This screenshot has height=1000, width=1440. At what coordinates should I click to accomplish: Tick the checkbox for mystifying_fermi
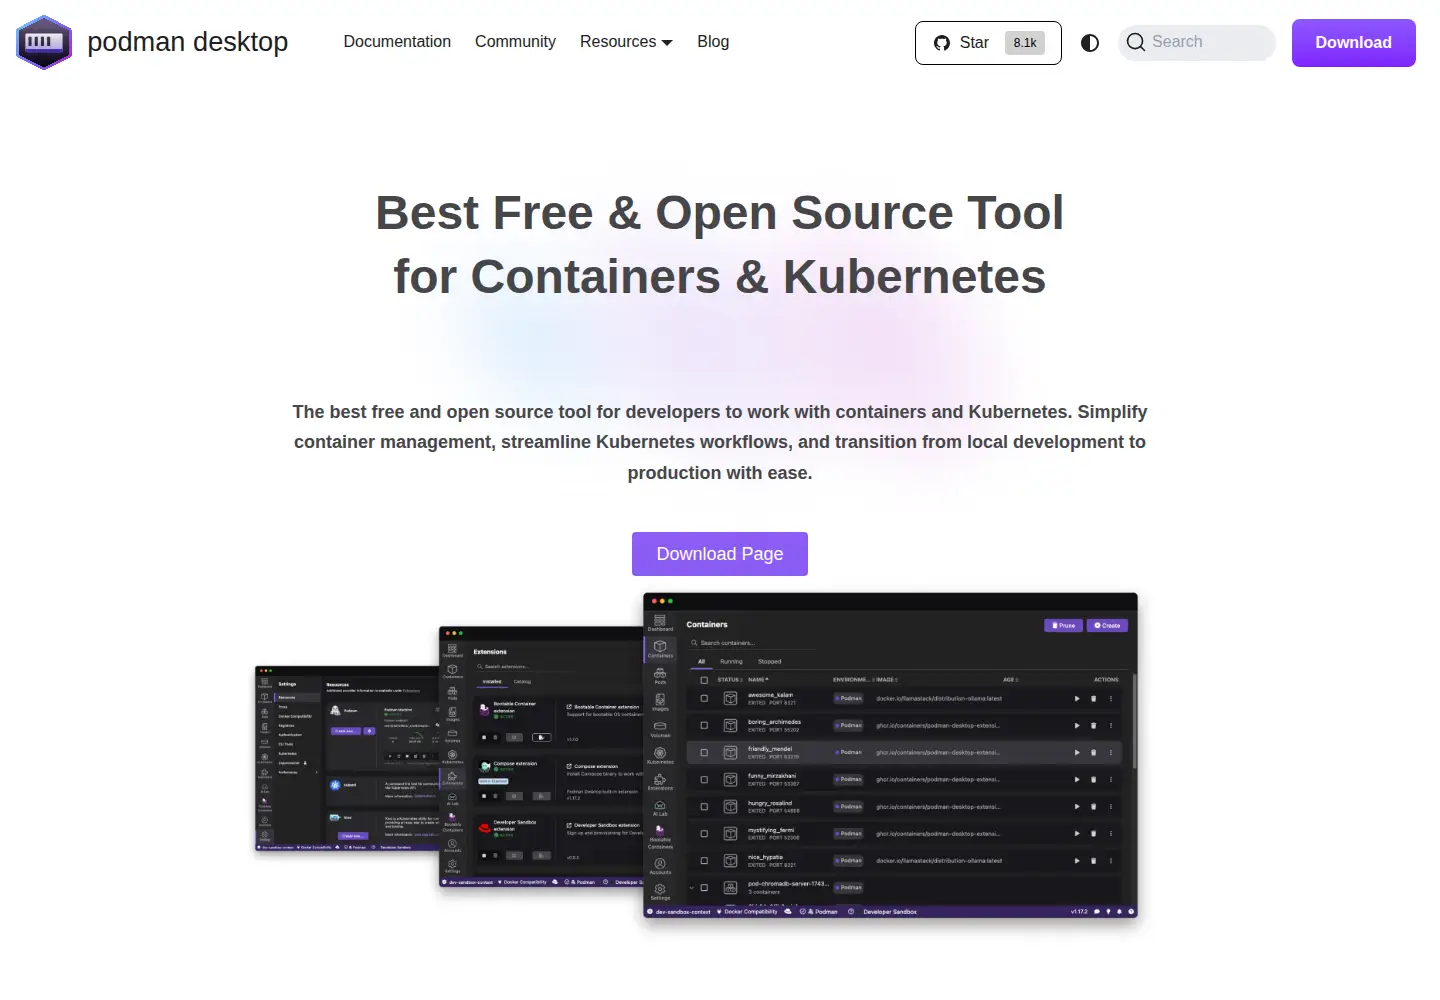(704, 833)
